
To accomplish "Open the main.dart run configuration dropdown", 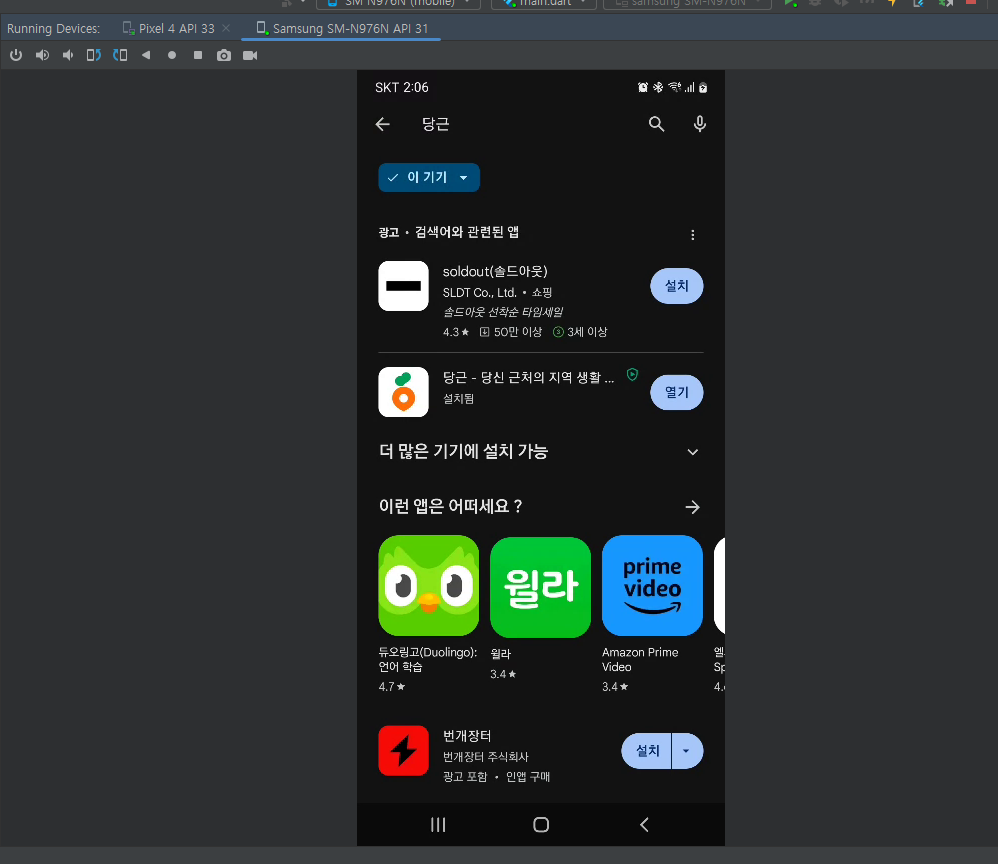I will 544,3.
